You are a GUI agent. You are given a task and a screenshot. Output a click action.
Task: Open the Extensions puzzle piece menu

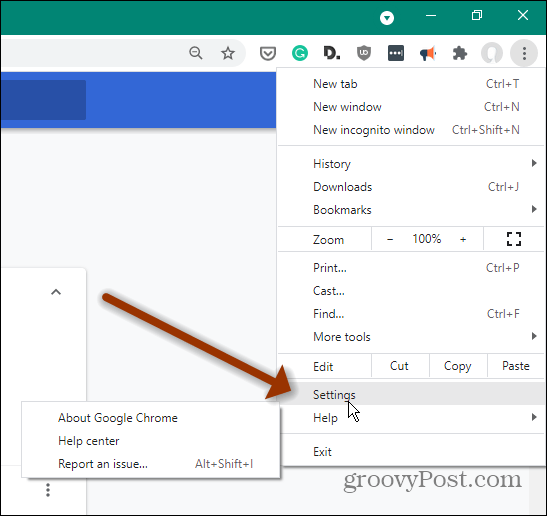coord(459,53)
